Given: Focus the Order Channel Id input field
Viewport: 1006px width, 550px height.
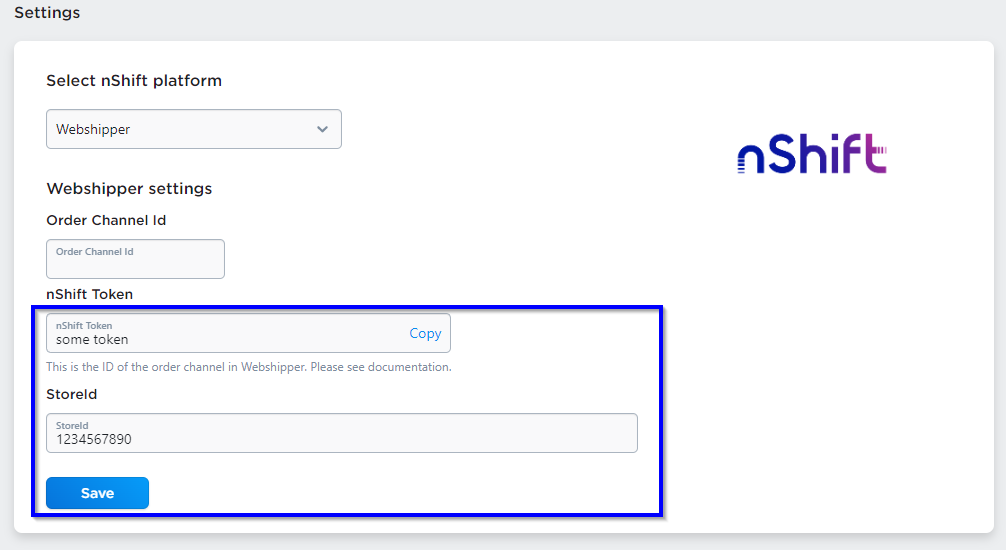Looking at the screenshot, I should 135,259.
